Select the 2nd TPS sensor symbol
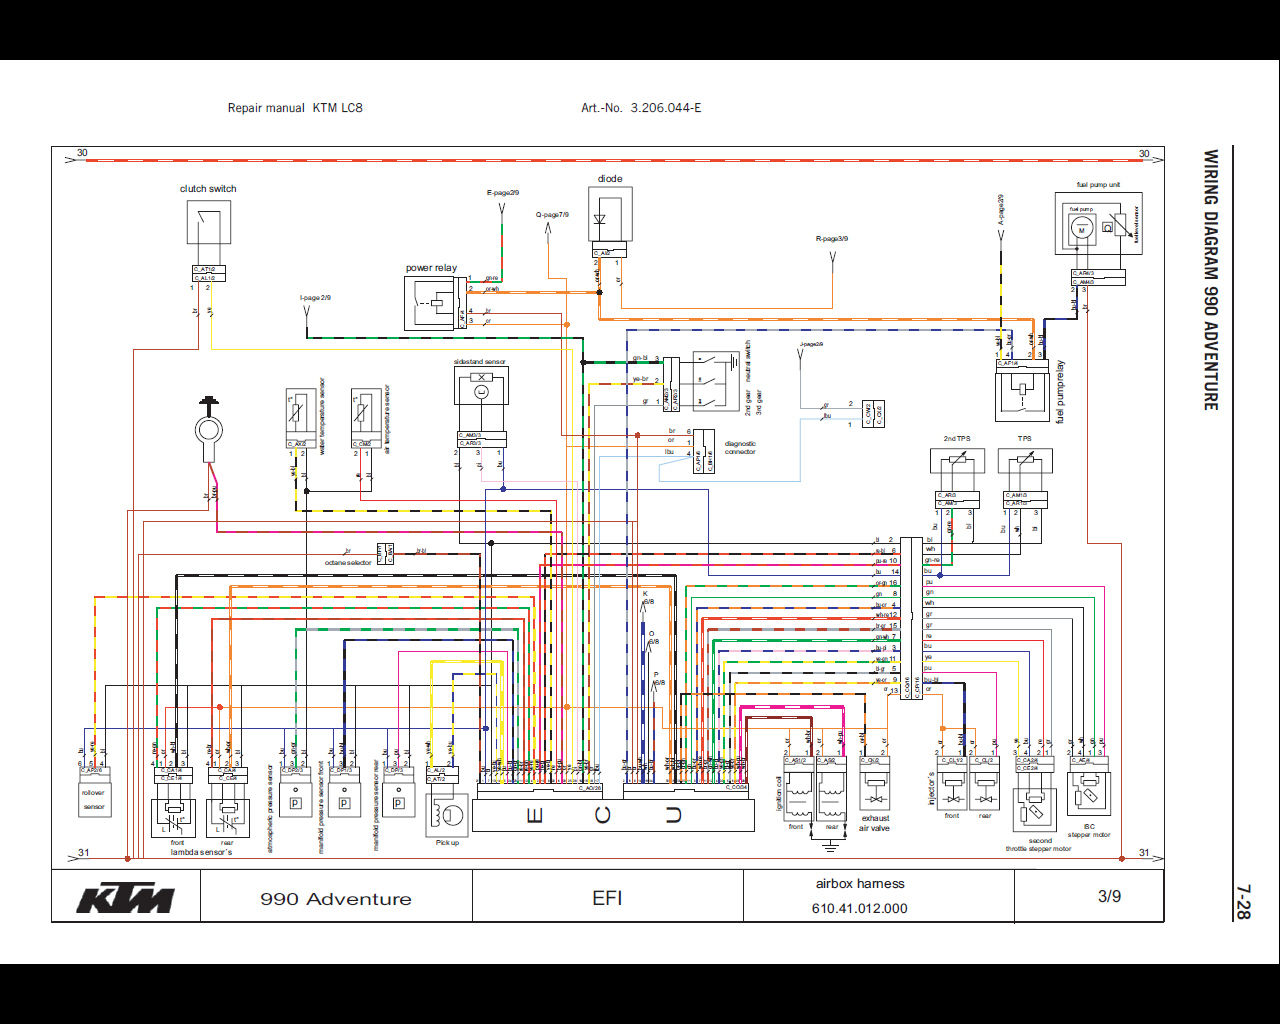The image size is (1280, 1024). coord(957,461)
